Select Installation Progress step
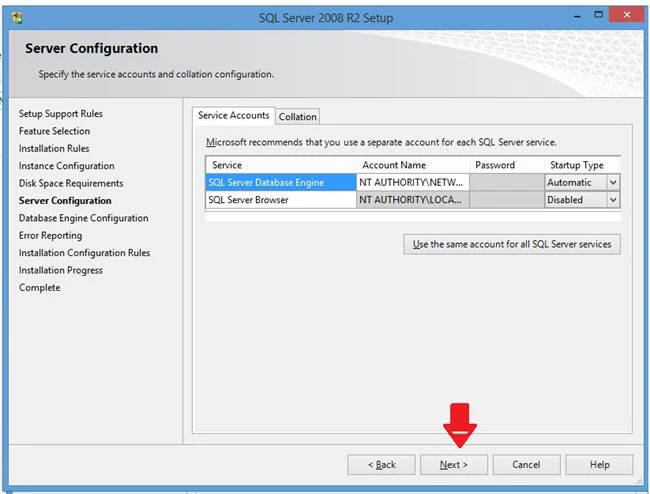The height and width of the screenshot is (494, 650). click(61, 270)
